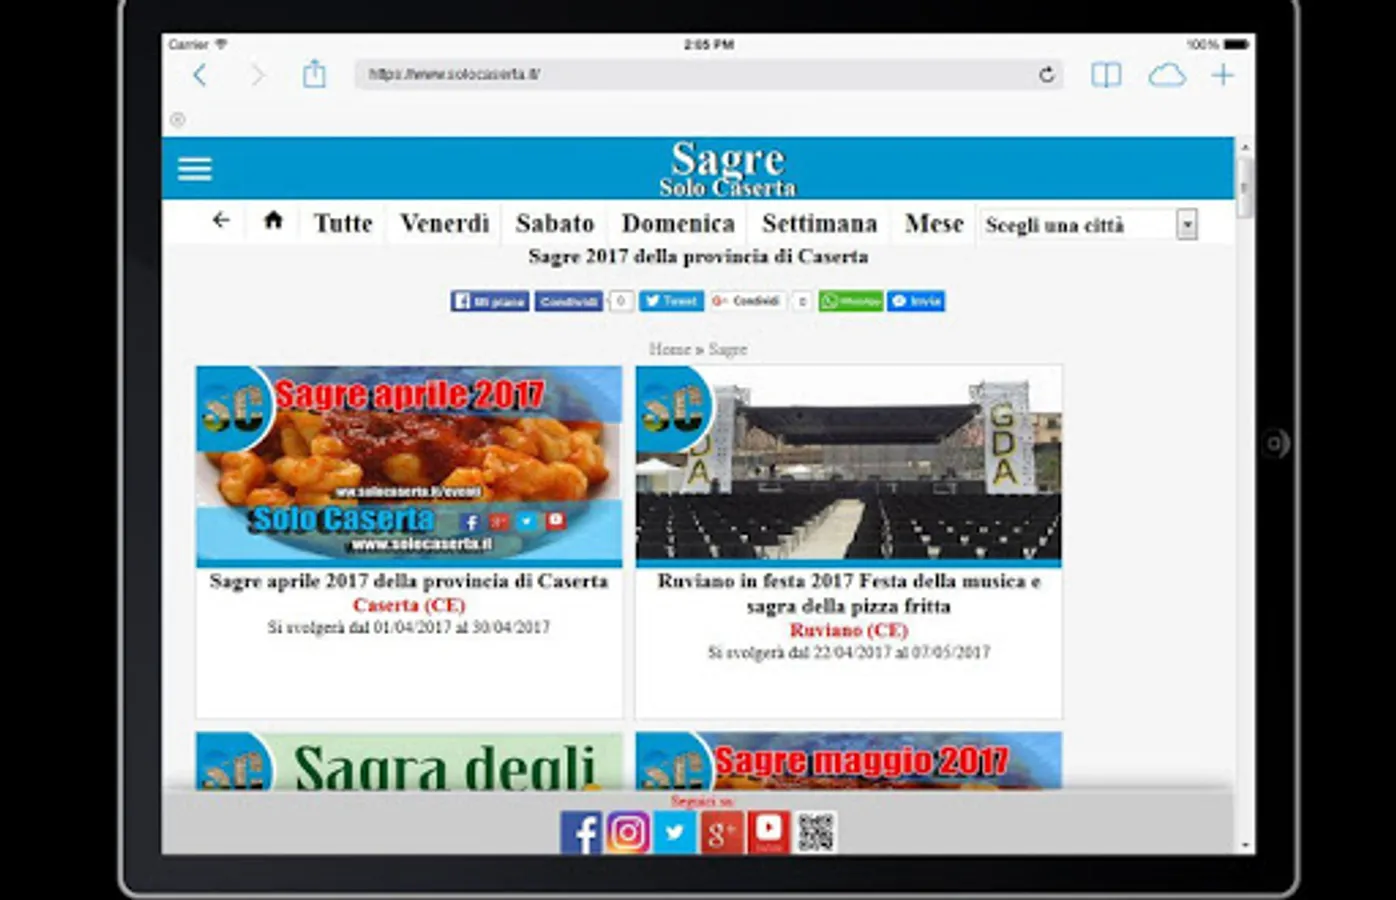1396x900 pixels.
Task: Open the QR code icon in footer bar
Action: 816,832
